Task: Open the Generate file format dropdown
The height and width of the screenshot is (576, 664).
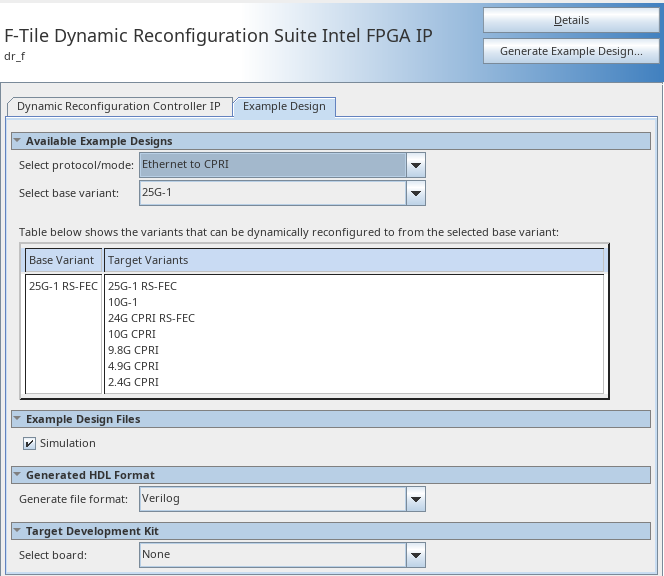Action: pos(417,498)
